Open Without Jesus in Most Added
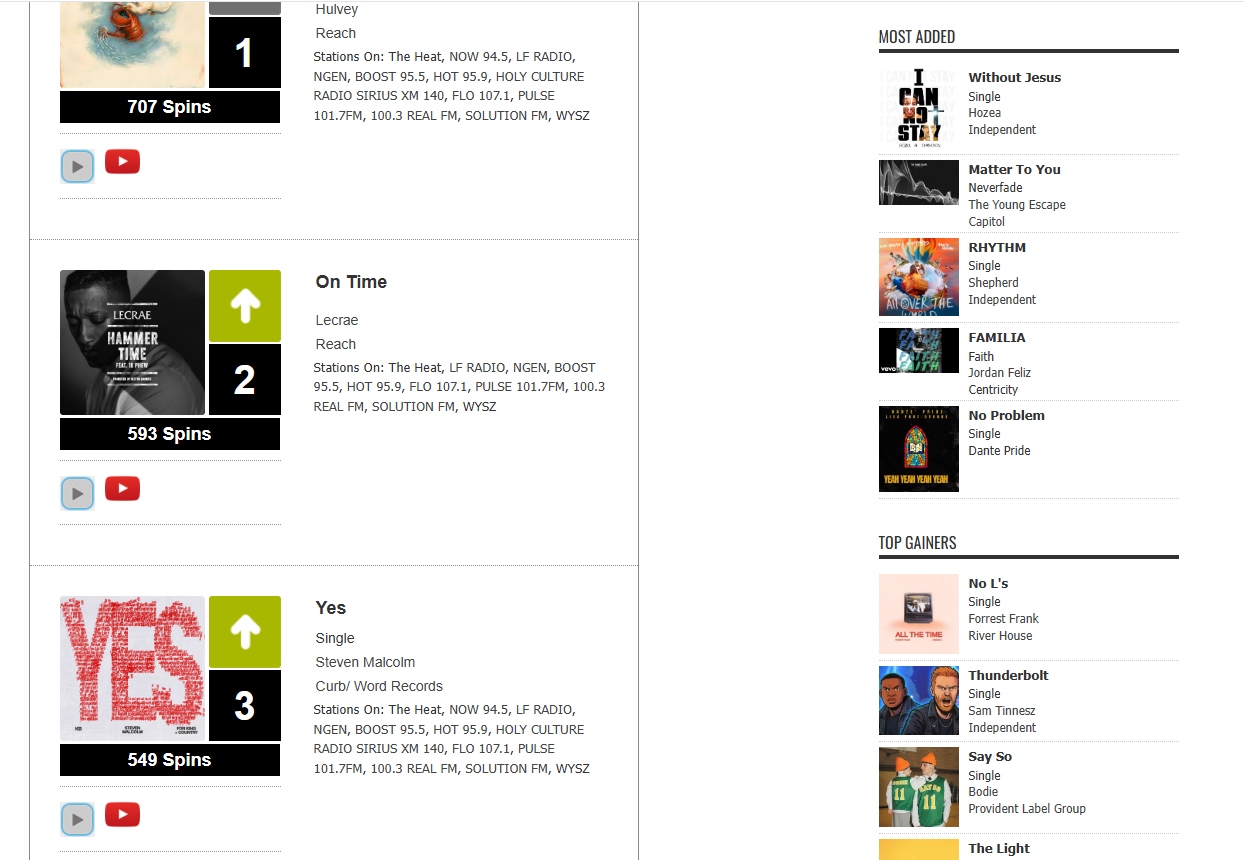1244x860 pixels. coord(1014,77)
